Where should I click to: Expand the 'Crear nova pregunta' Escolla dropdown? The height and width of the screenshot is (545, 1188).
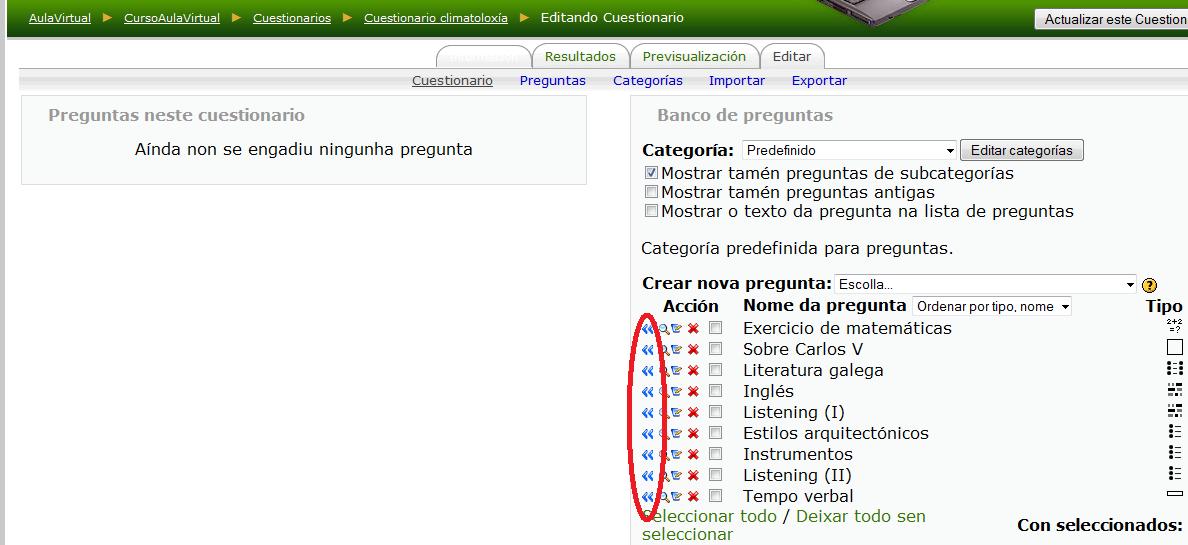click(985, 284)
